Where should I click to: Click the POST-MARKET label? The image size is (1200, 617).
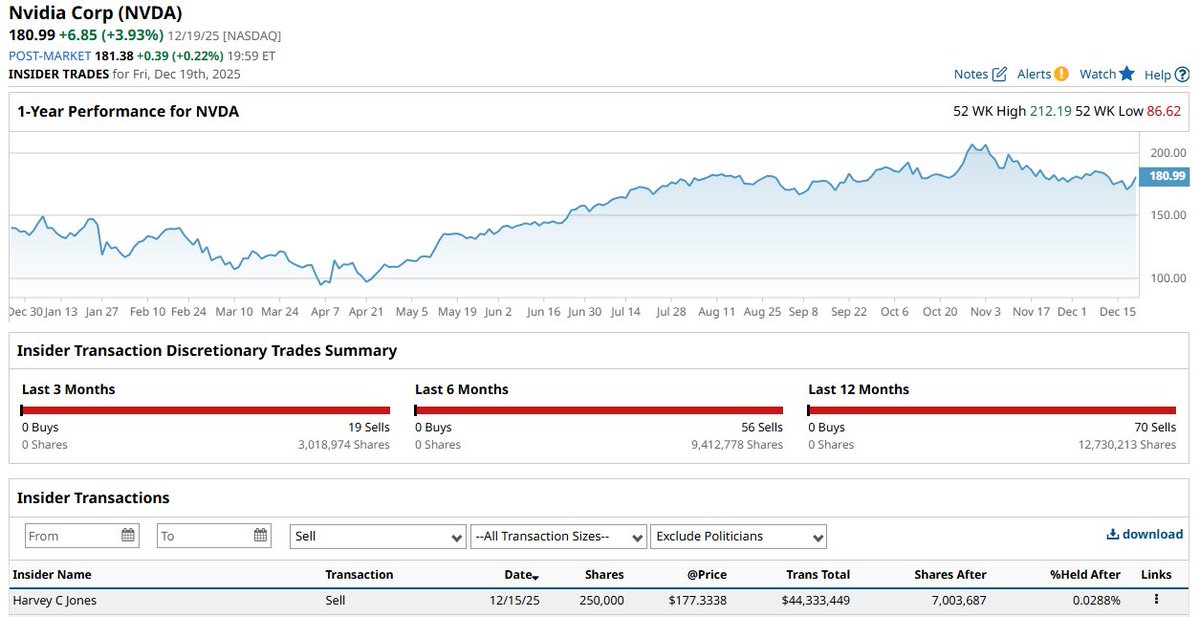coord(50,55)
